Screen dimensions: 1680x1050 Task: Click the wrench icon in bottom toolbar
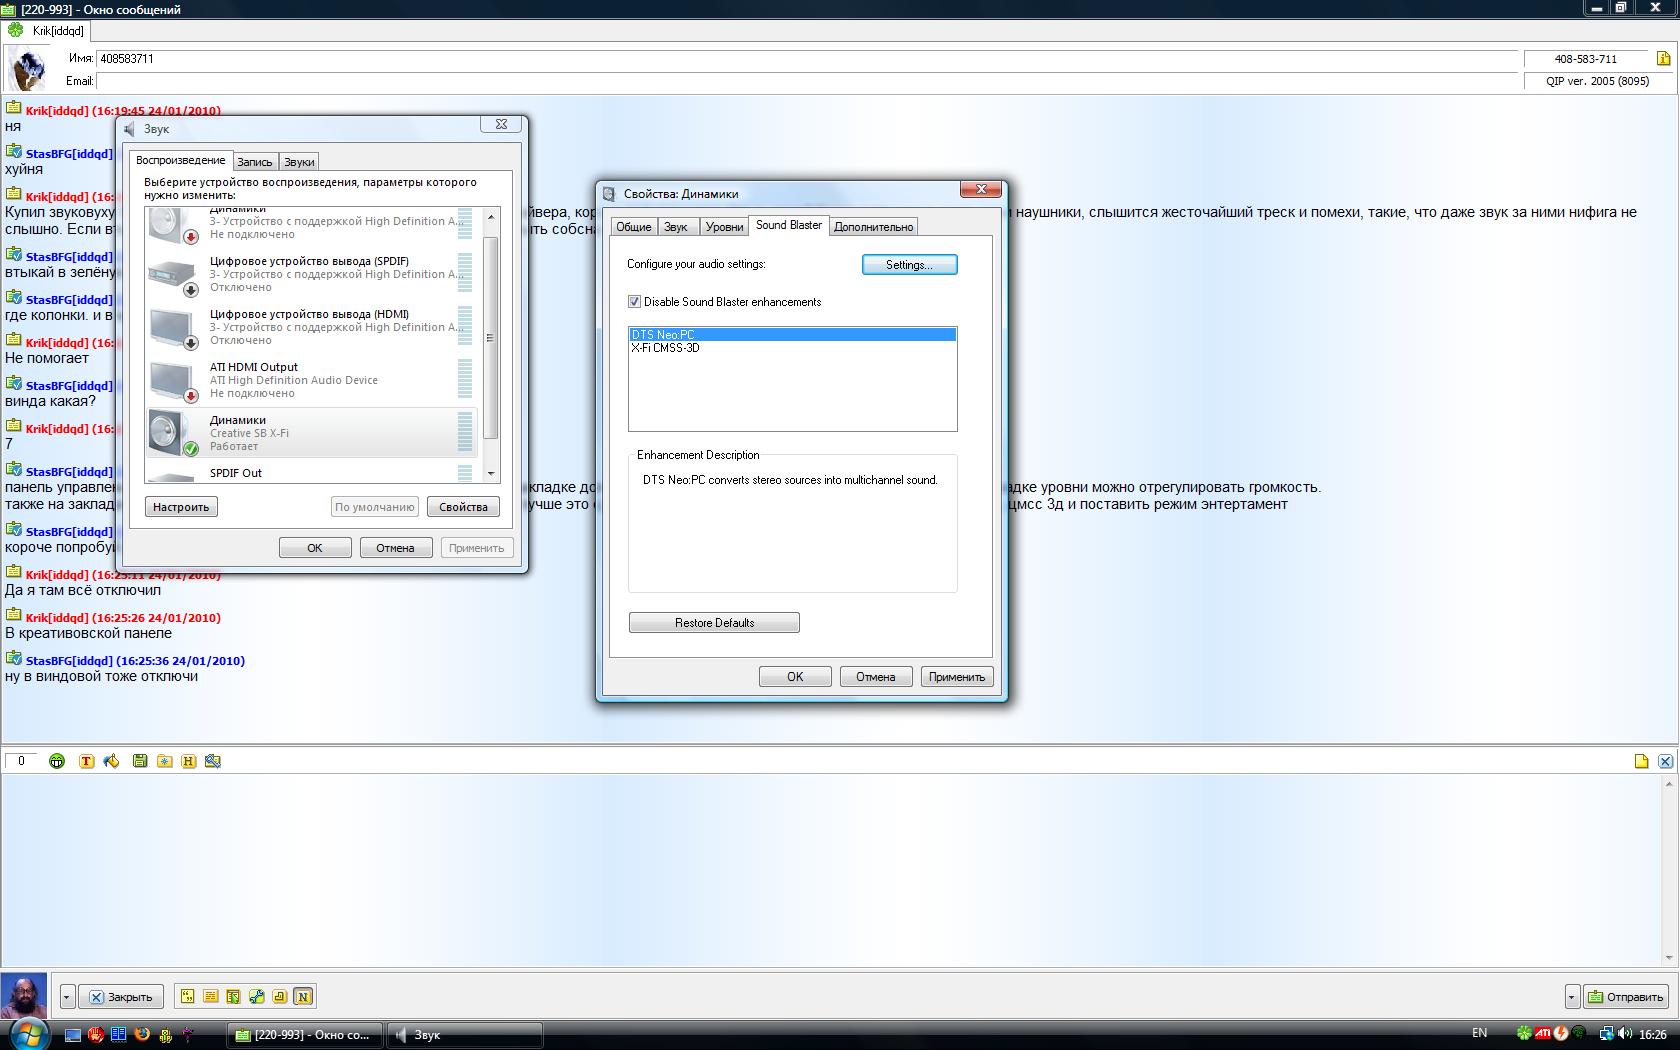point(257,996)
